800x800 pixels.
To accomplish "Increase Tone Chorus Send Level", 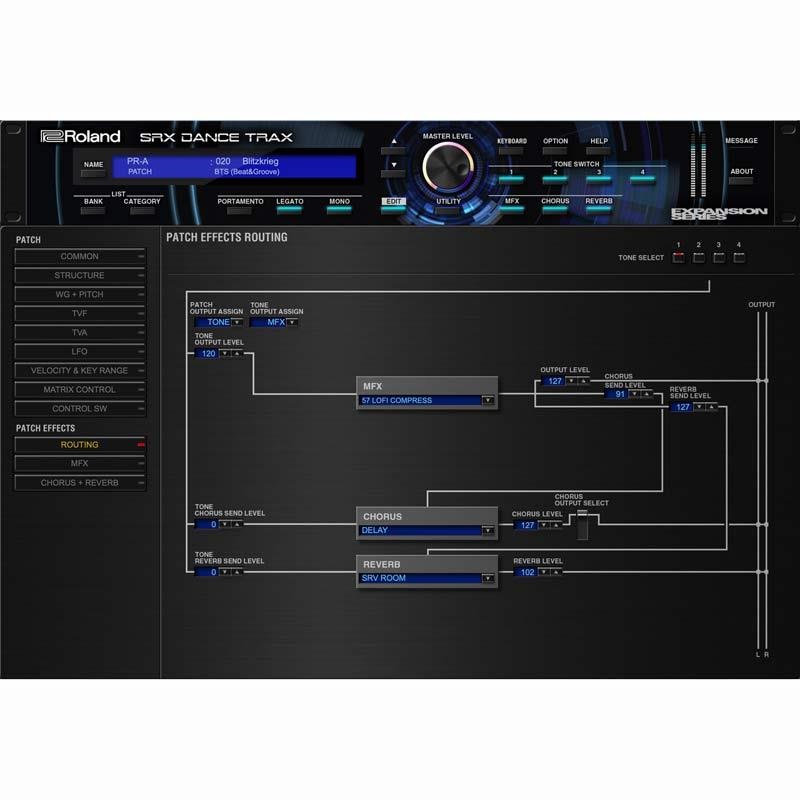I will (x=237, y=524).
